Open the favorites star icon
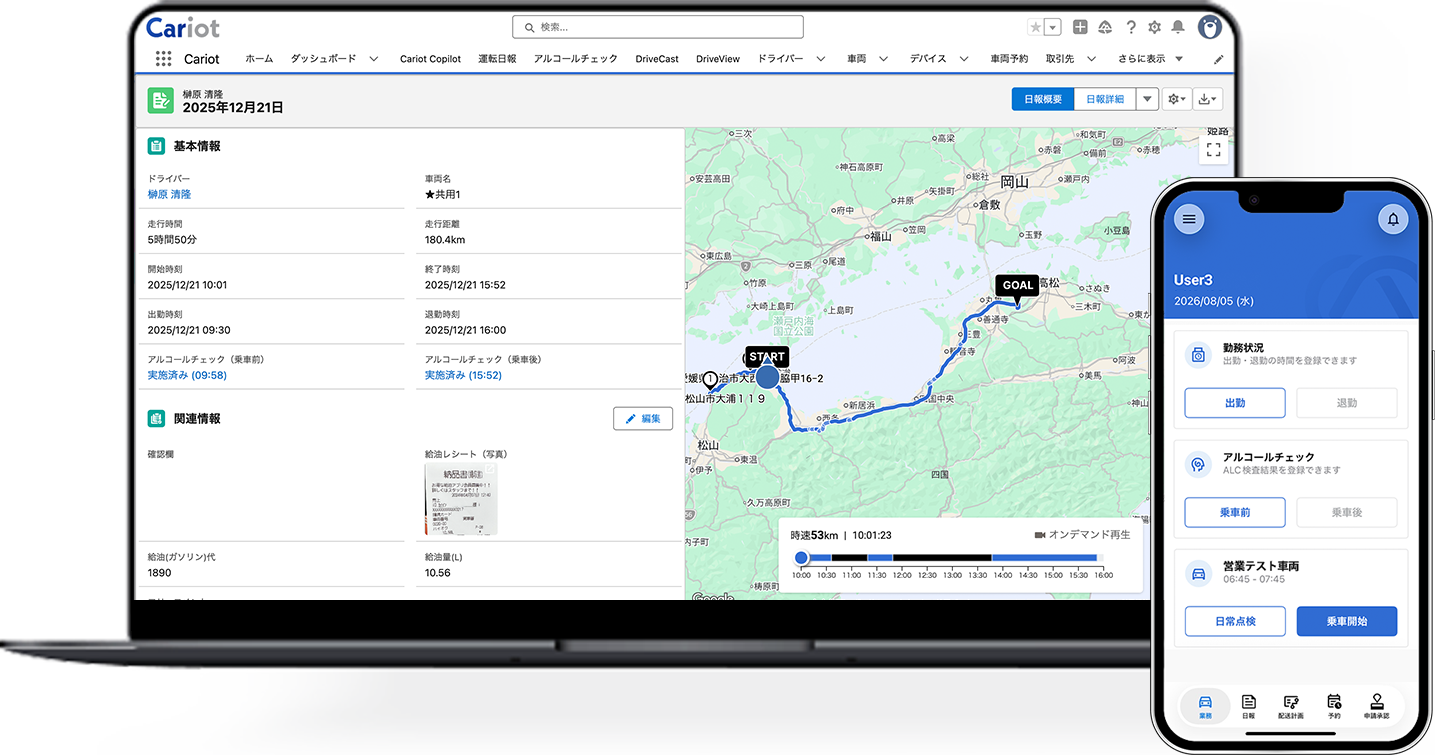Image resolution: width=1435 pixels, height=755 pixels. tap(1036, 28)
